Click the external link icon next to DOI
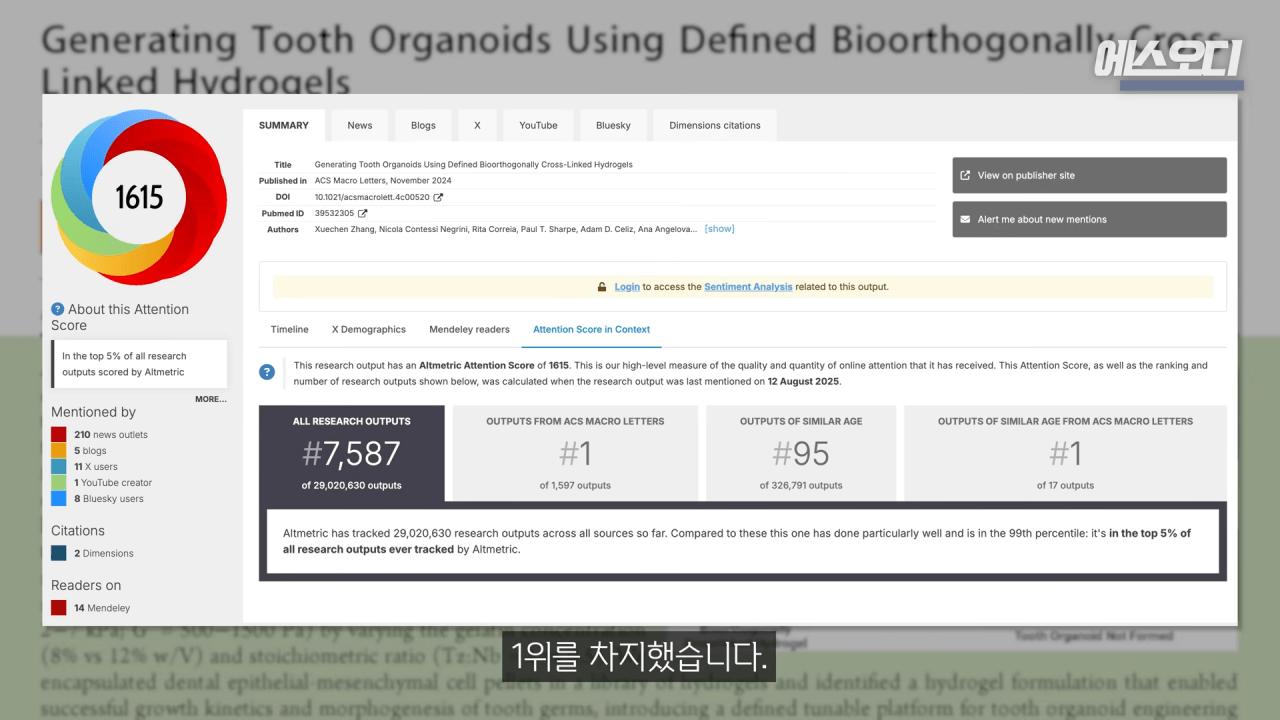The width and height of the screenshot is (1280, 720). 438,197
